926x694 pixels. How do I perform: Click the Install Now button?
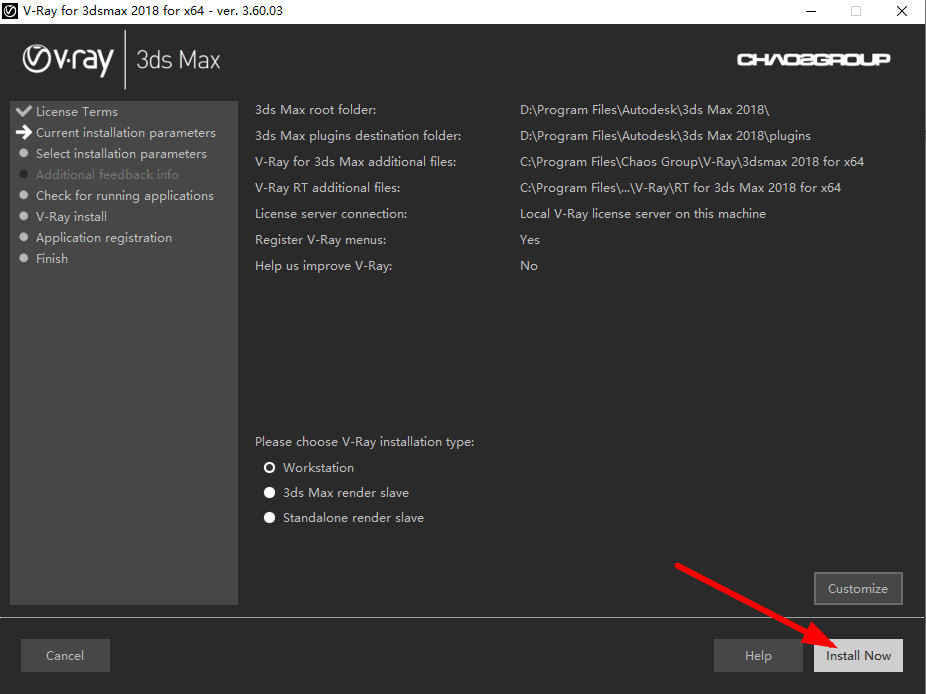point(858,655)
